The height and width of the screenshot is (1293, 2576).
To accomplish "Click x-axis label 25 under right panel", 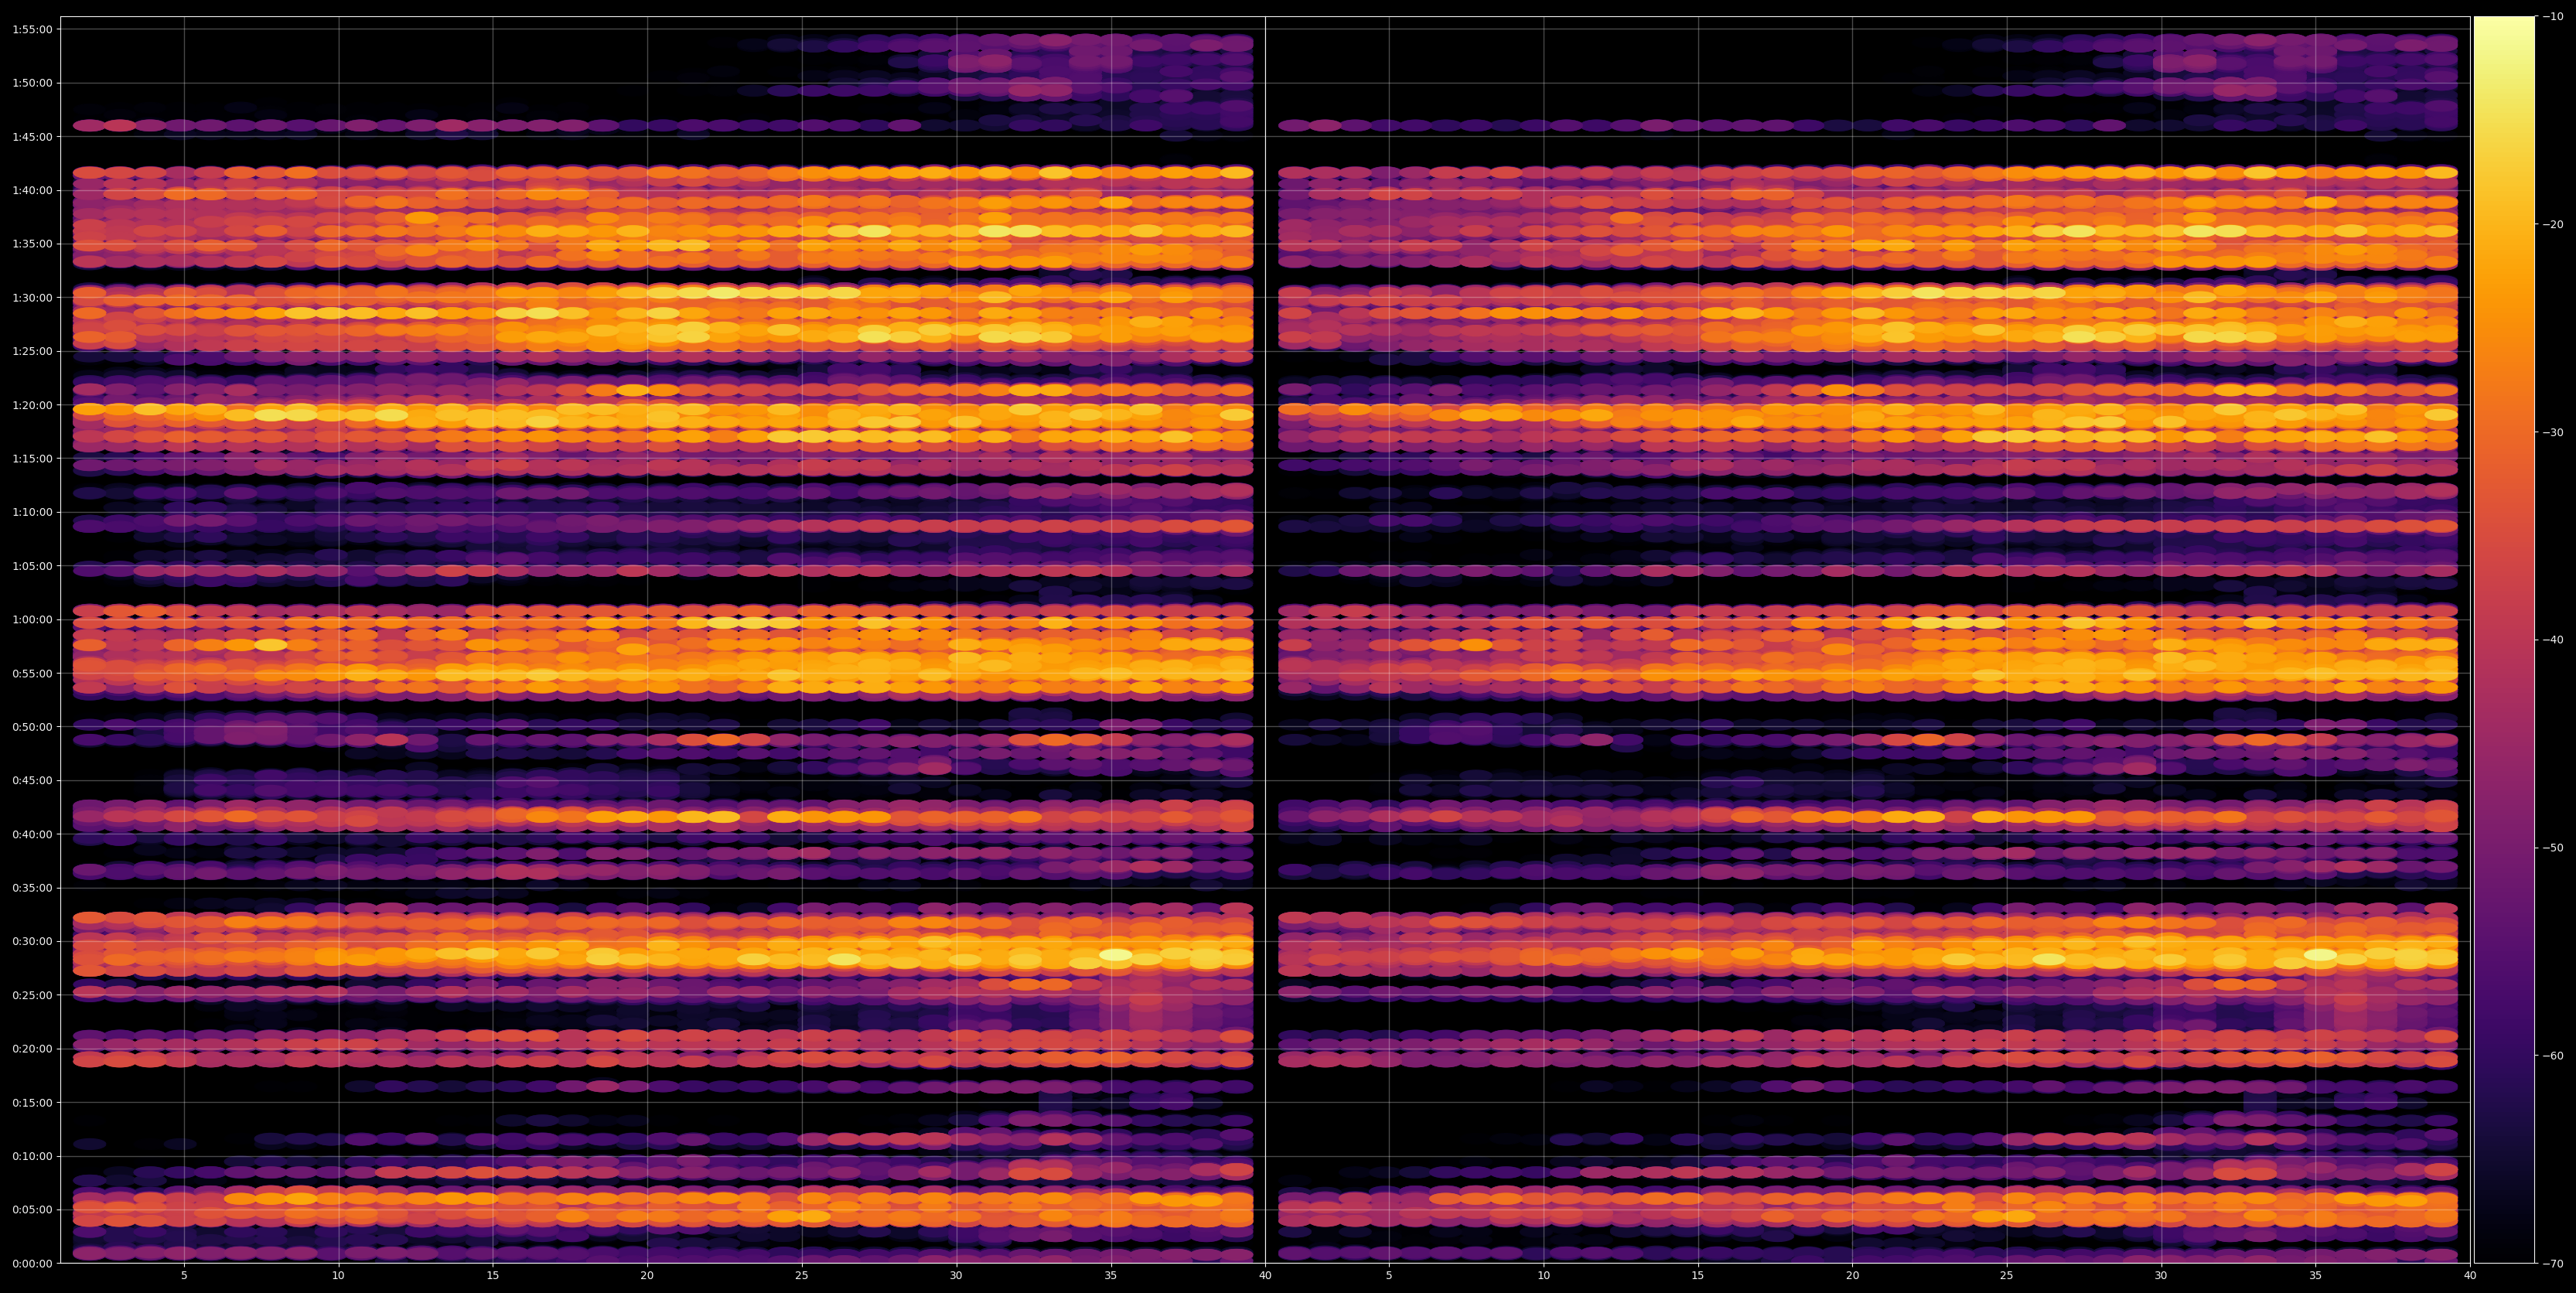I will pyautogui.click(x=2007, y=1276).
